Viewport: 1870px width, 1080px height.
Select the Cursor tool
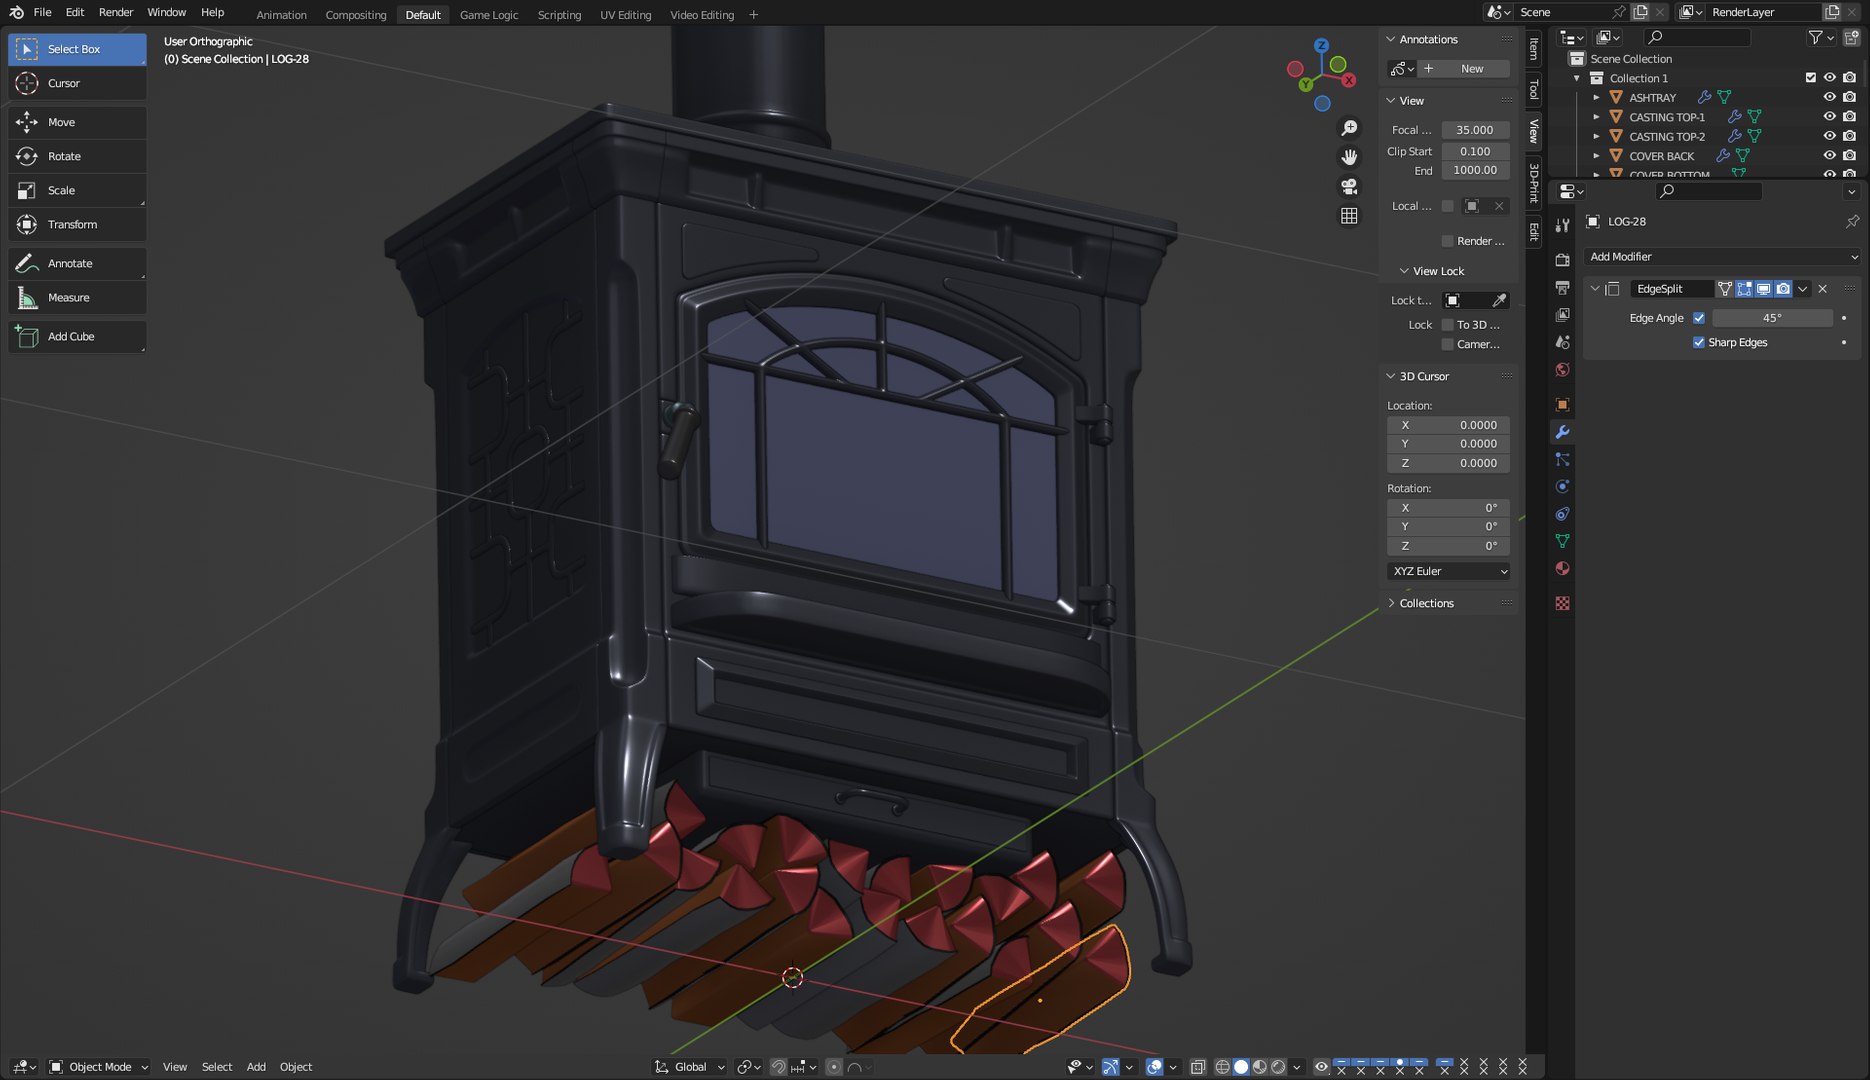click(77, 84)
